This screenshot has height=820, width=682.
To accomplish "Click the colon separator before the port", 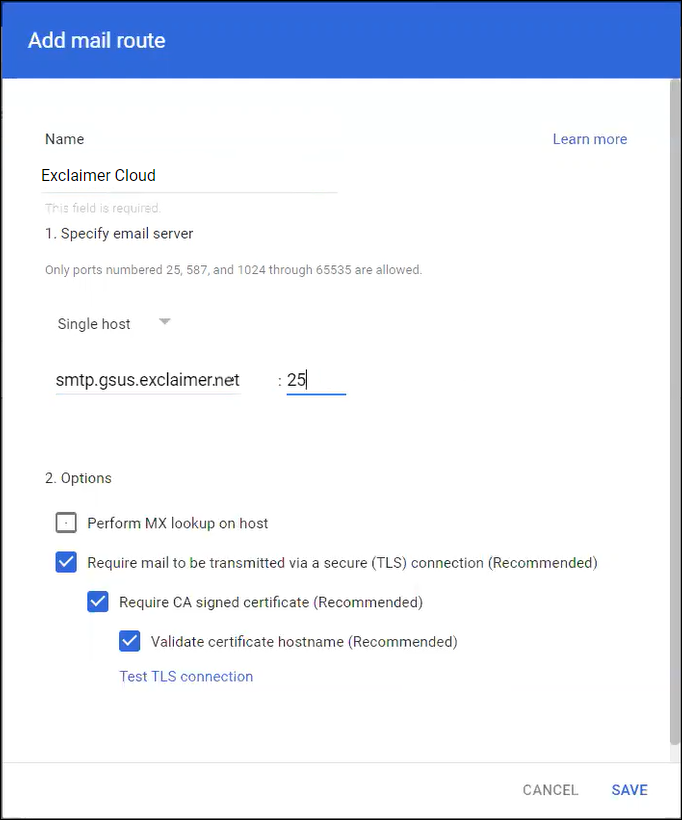I will click(x=280, y=380).
